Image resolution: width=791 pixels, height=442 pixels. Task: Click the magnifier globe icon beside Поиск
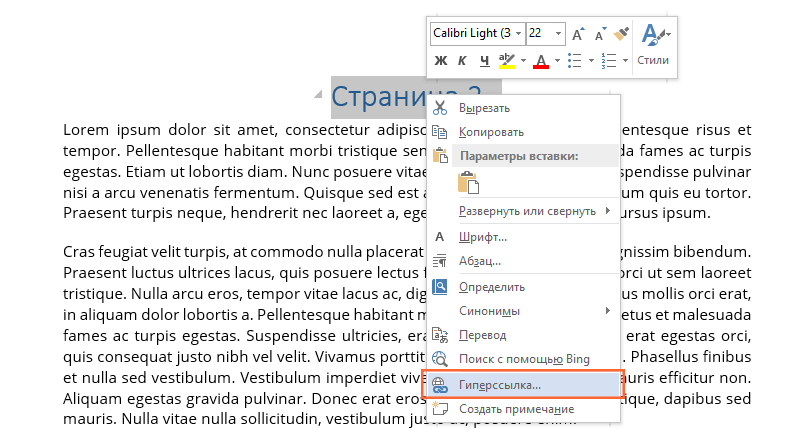(x=440, y=359)
